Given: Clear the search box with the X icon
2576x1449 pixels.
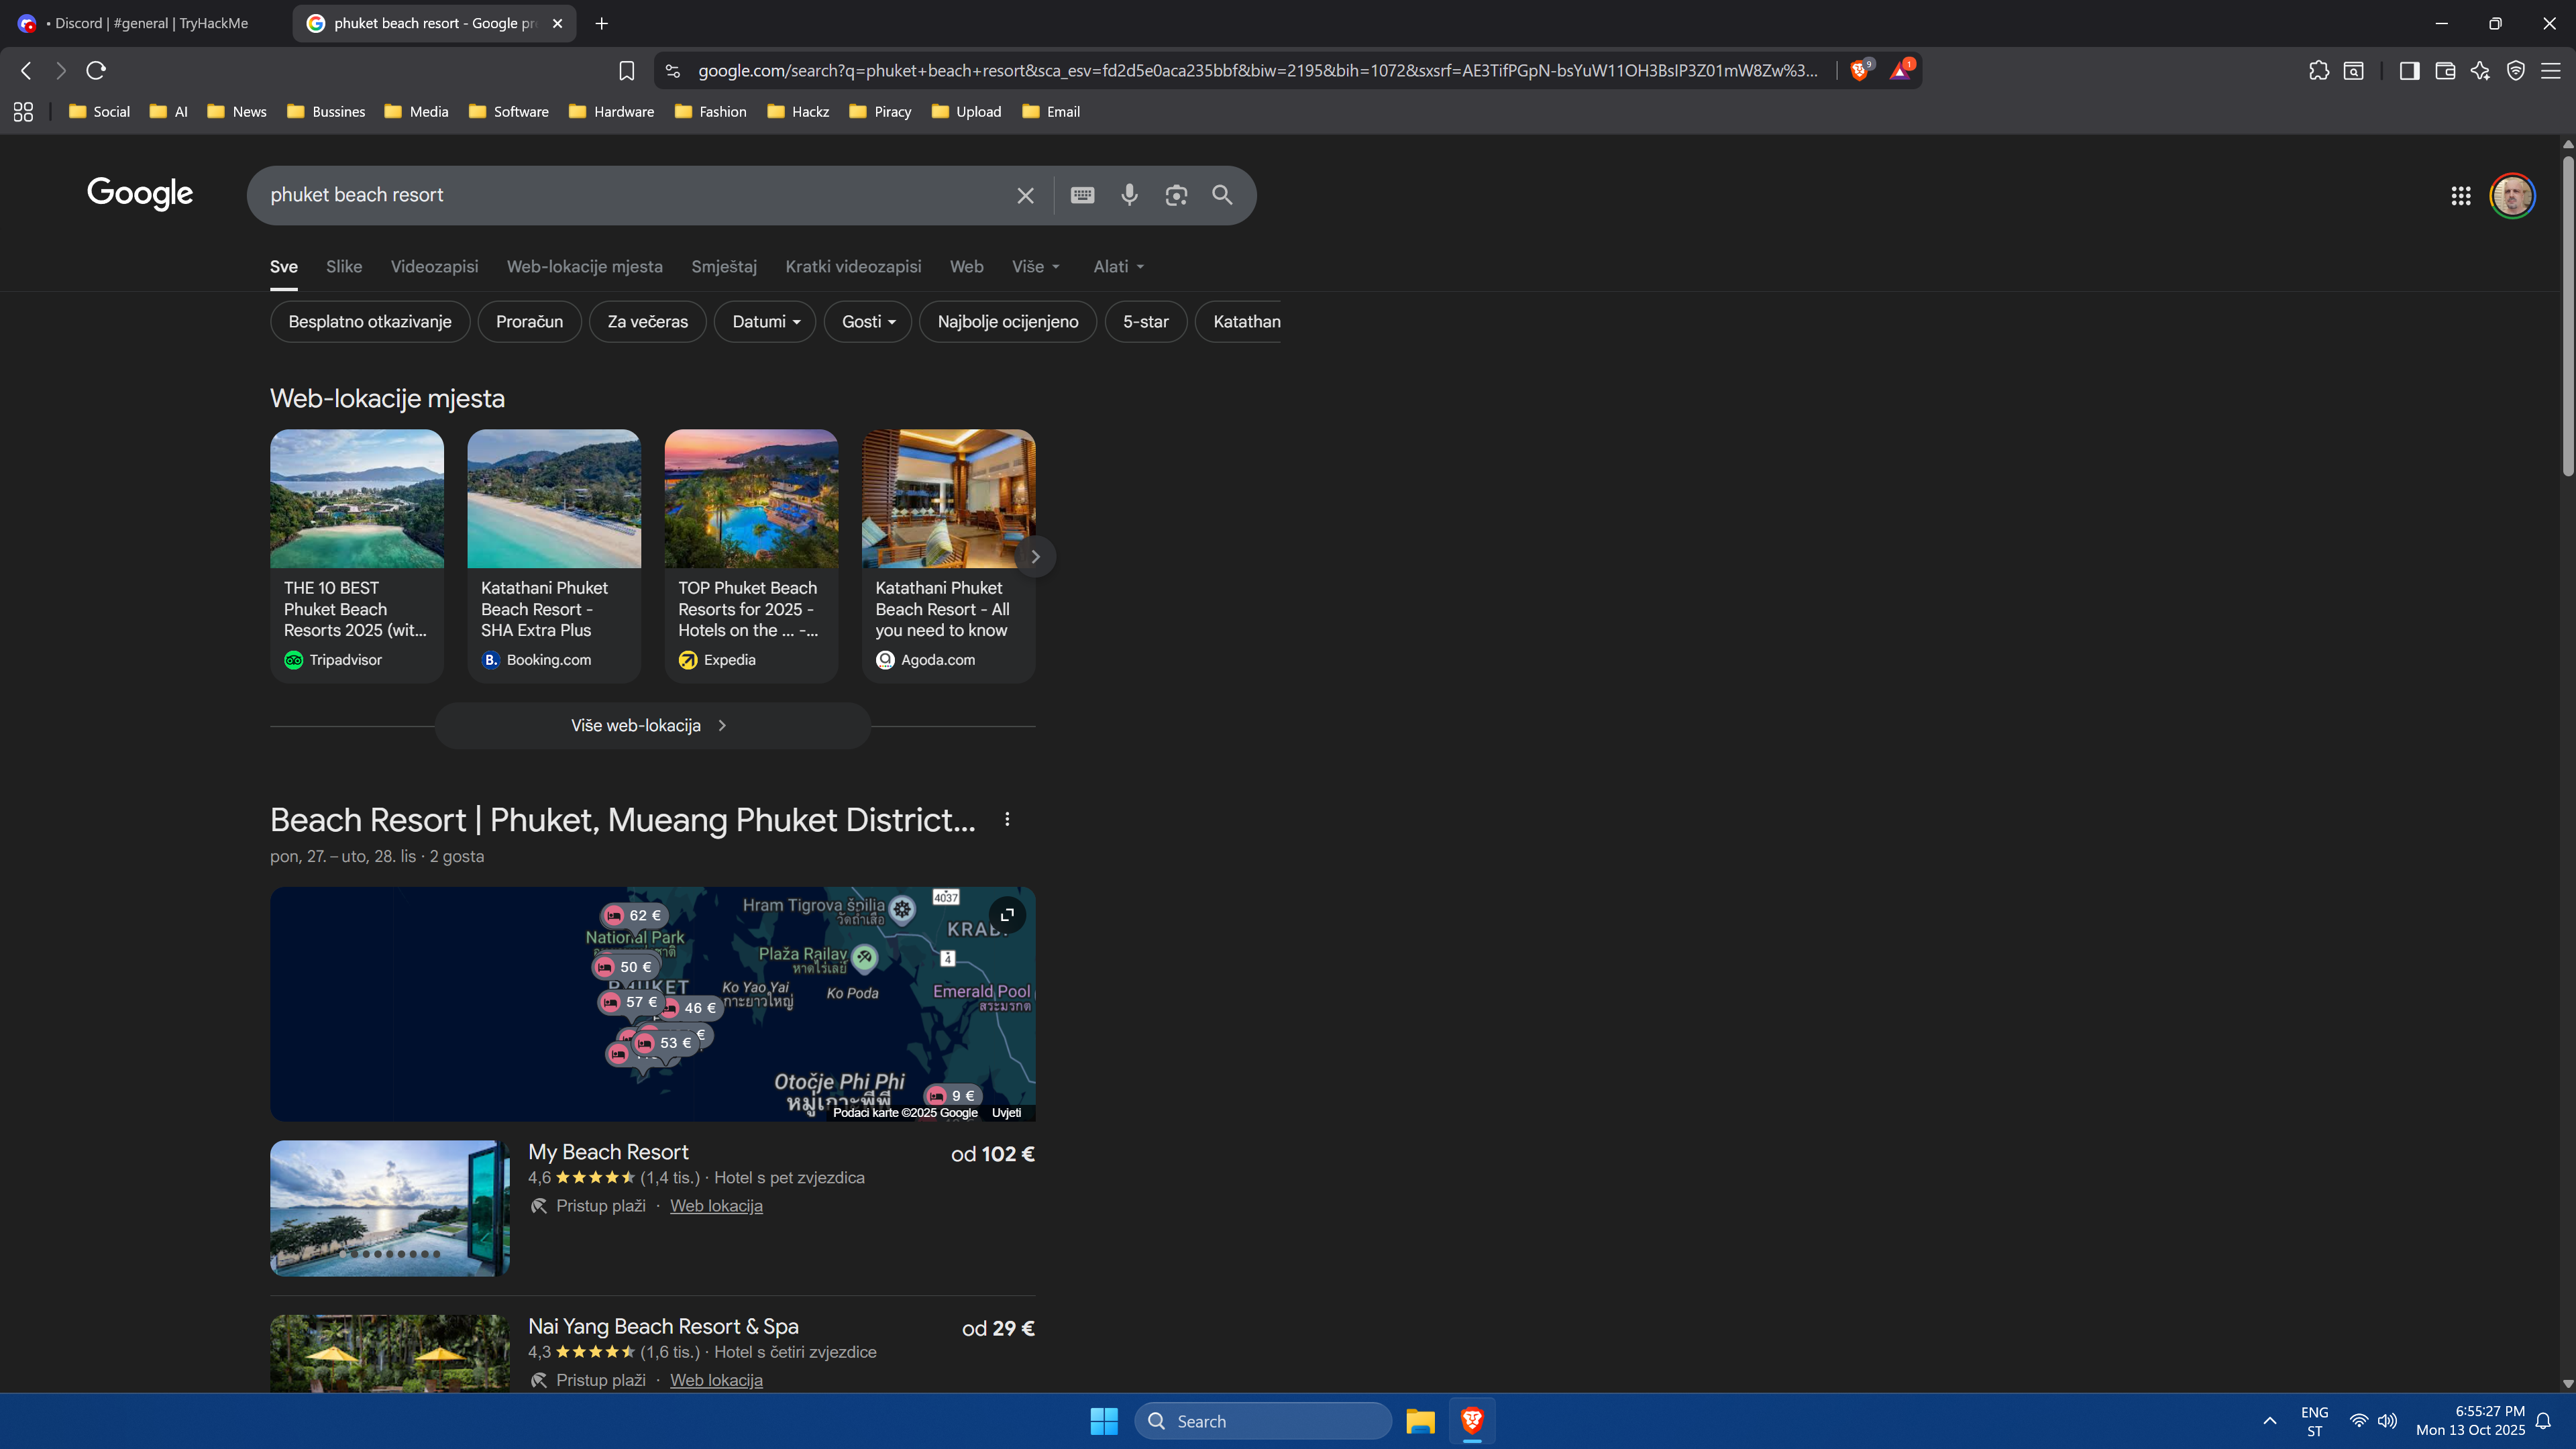Looking at the screenshot, I should [1025, 195].
